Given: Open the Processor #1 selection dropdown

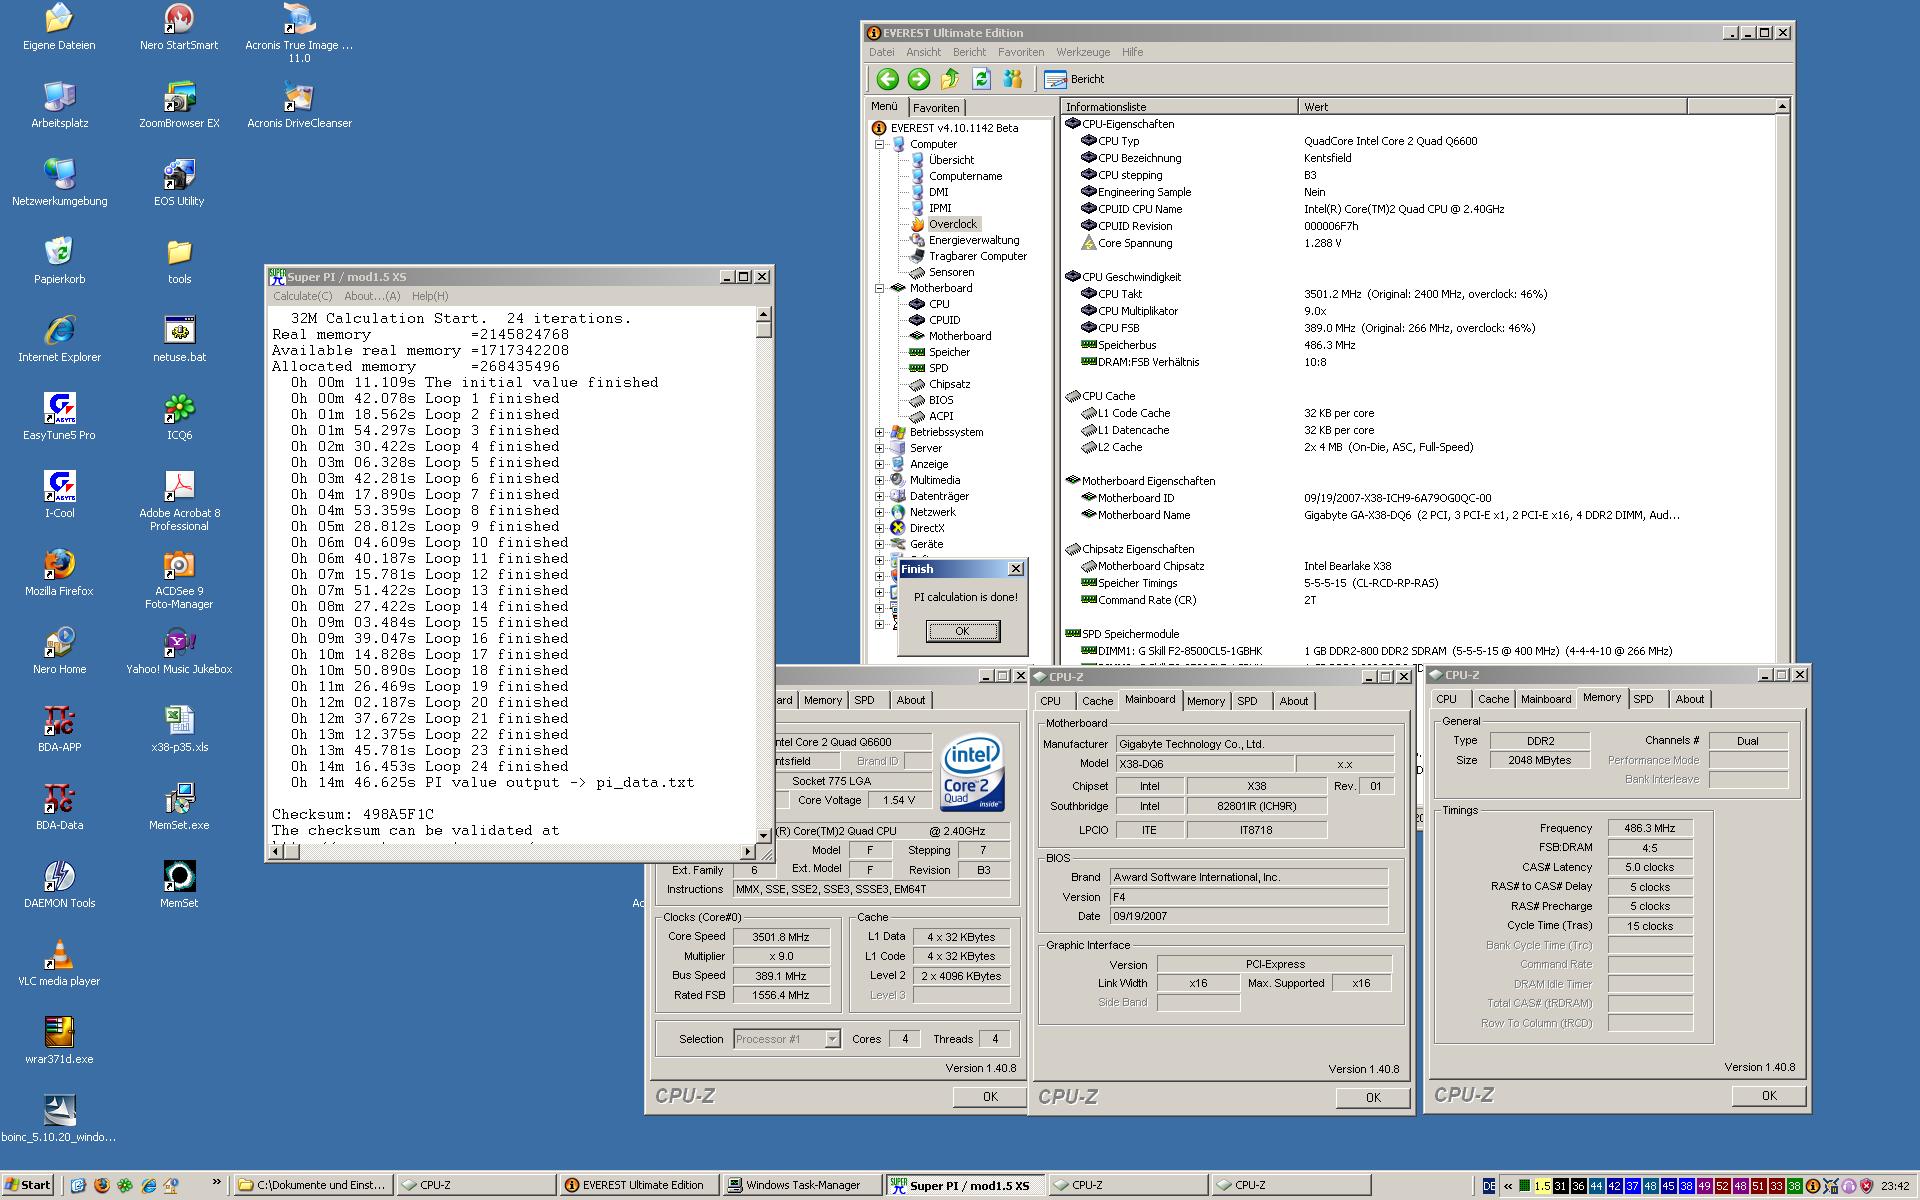Looking at the screenshot, I should (x=832, y=1039).
